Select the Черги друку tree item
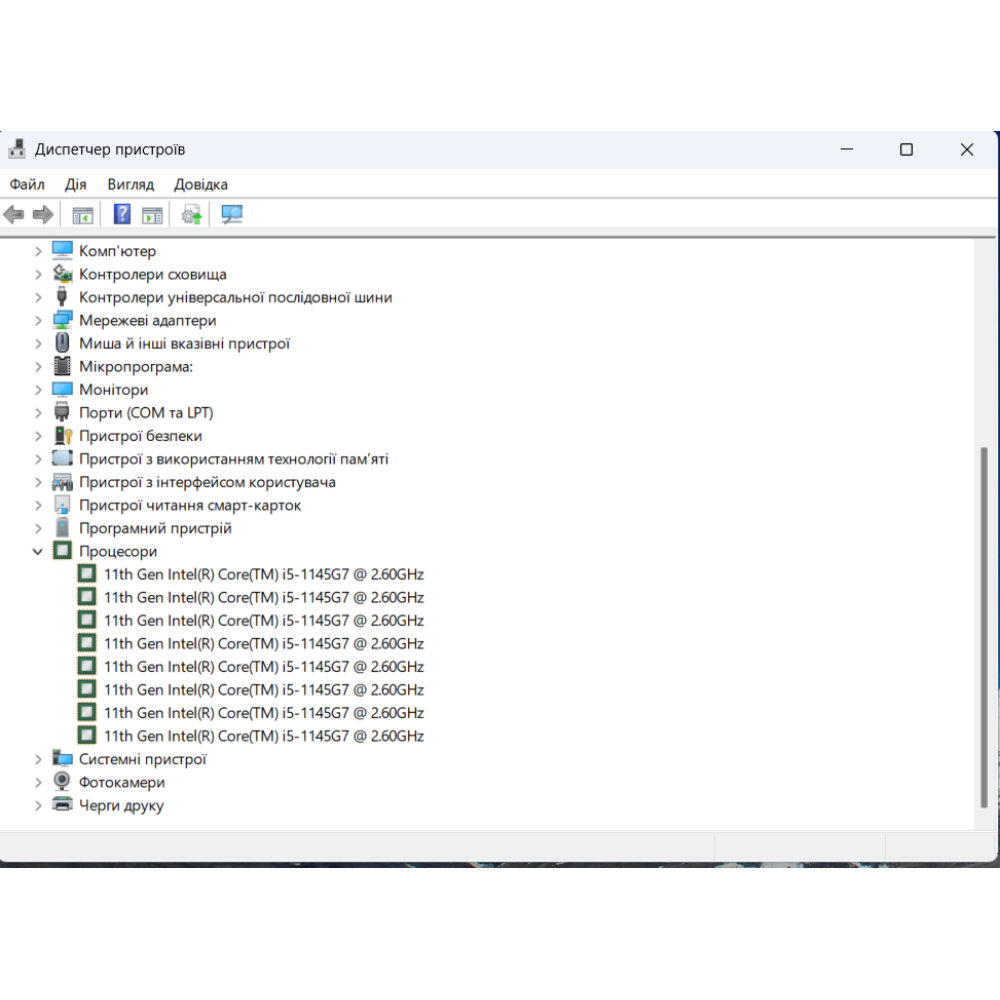Image resolution: width=1000 pixels, height=1000 pixels. pos(121,805)
